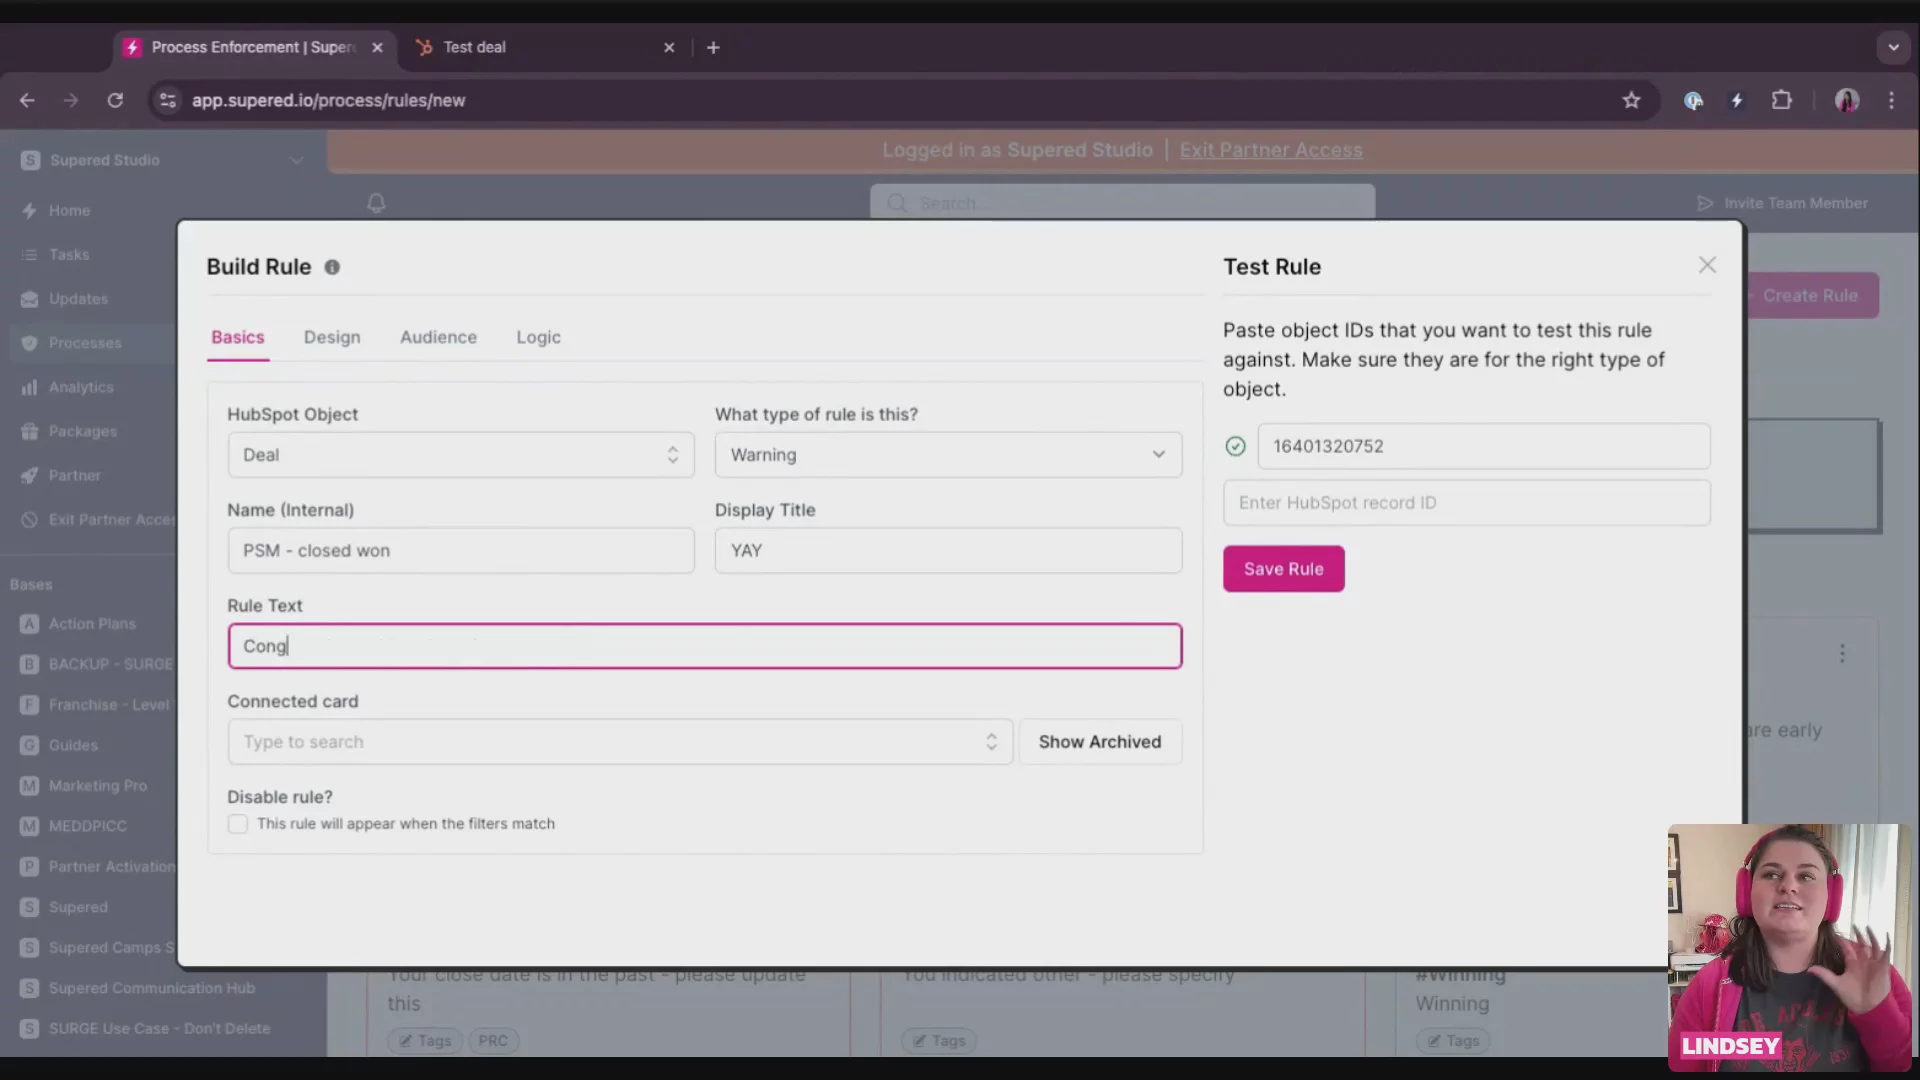Open a new browser tab

point(713,47)
